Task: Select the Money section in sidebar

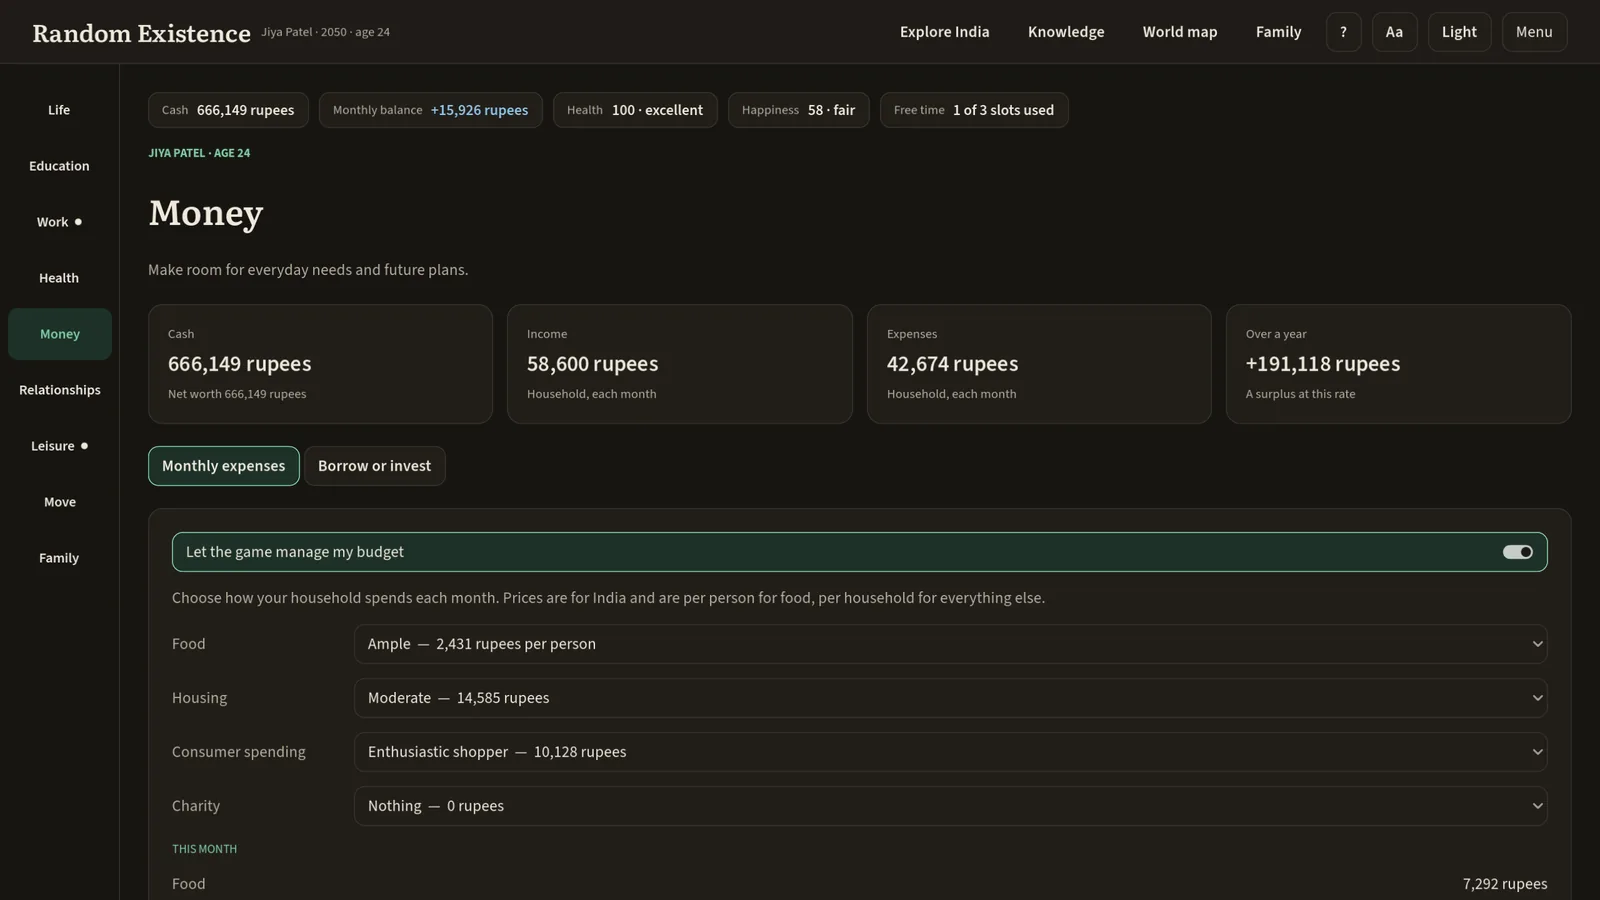Action: [x=59, y=334]
